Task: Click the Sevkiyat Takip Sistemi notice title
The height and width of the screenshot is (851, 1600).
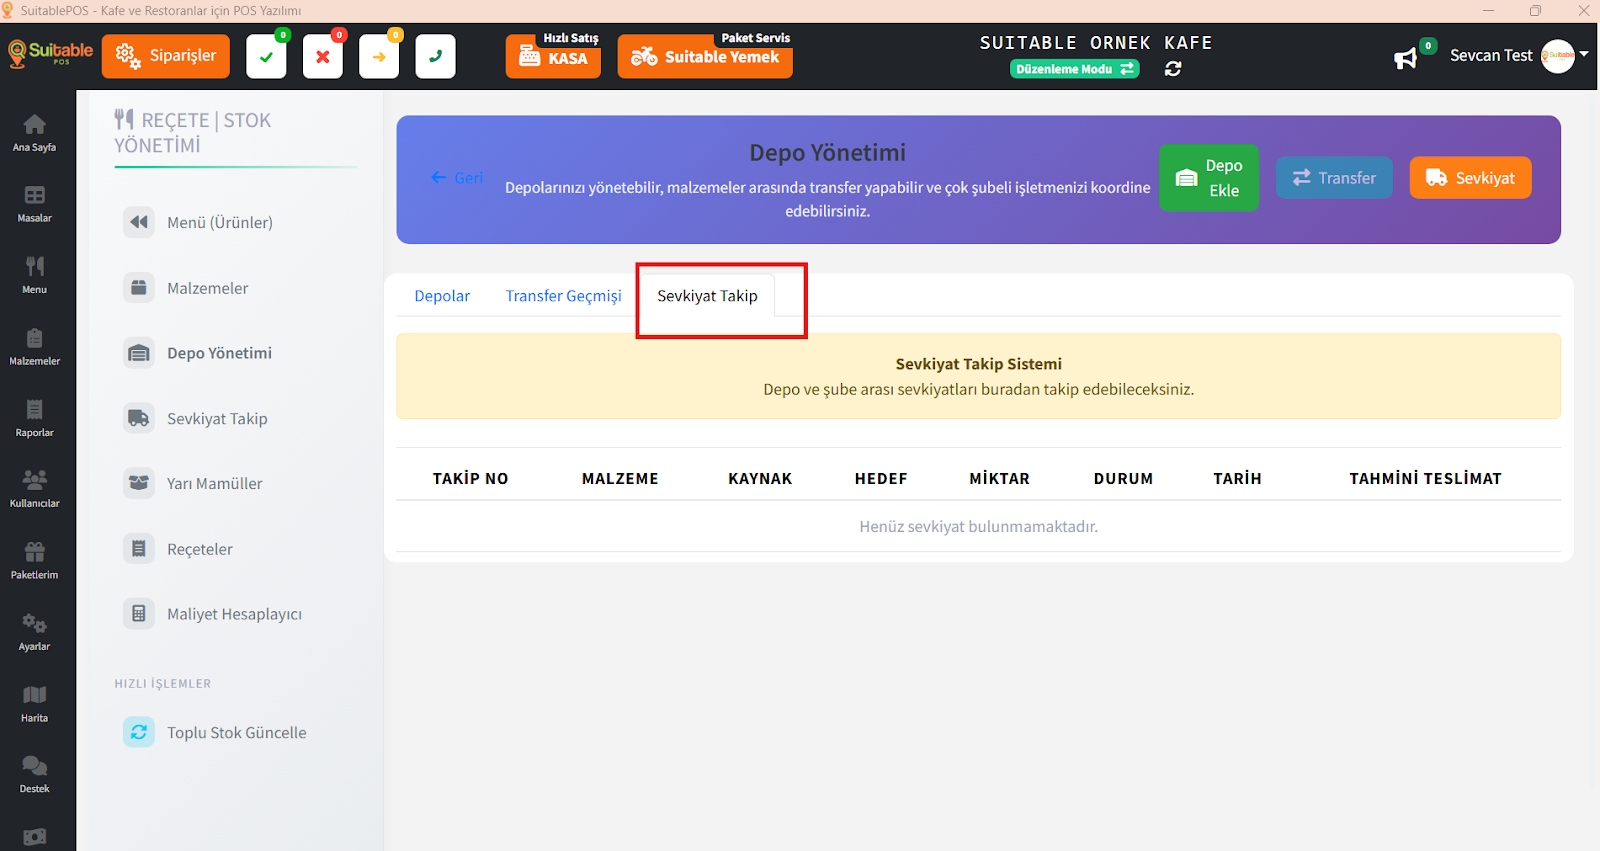Action: 978,364
